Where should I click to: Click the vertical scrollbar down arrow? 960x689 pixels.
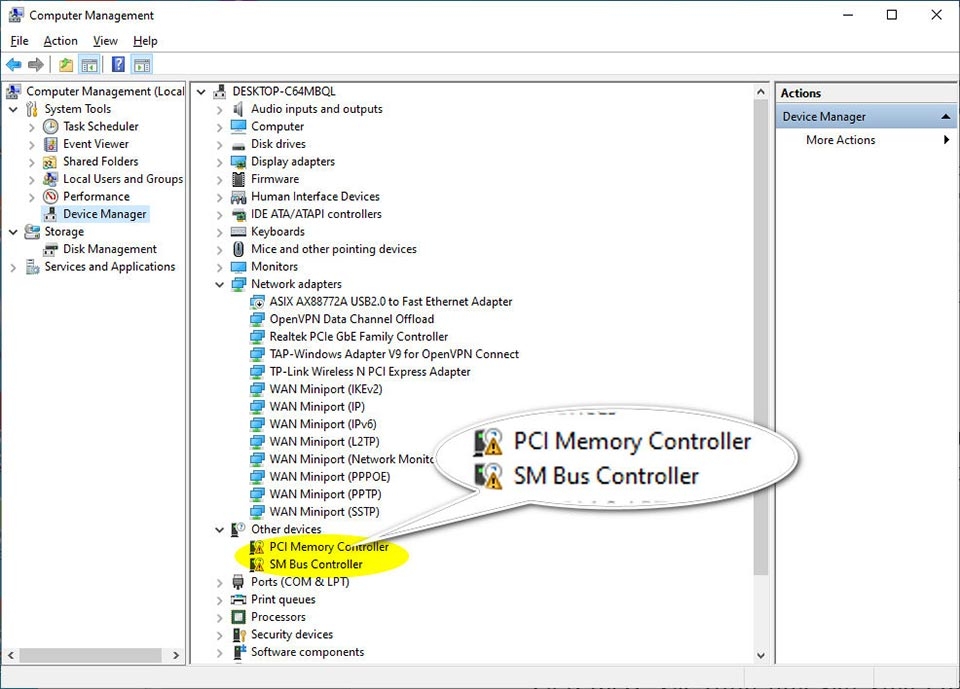761,656
